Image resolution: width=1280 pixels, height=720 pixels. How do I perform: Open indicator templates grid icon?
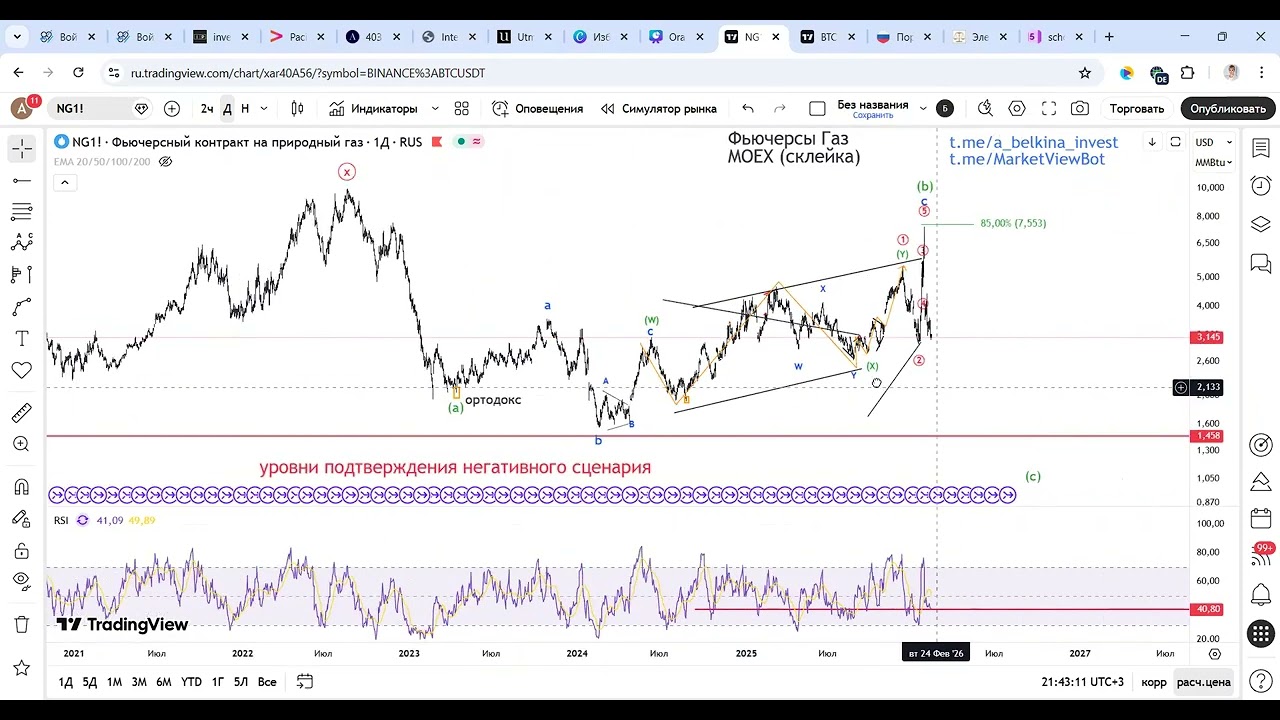(462, 108)
